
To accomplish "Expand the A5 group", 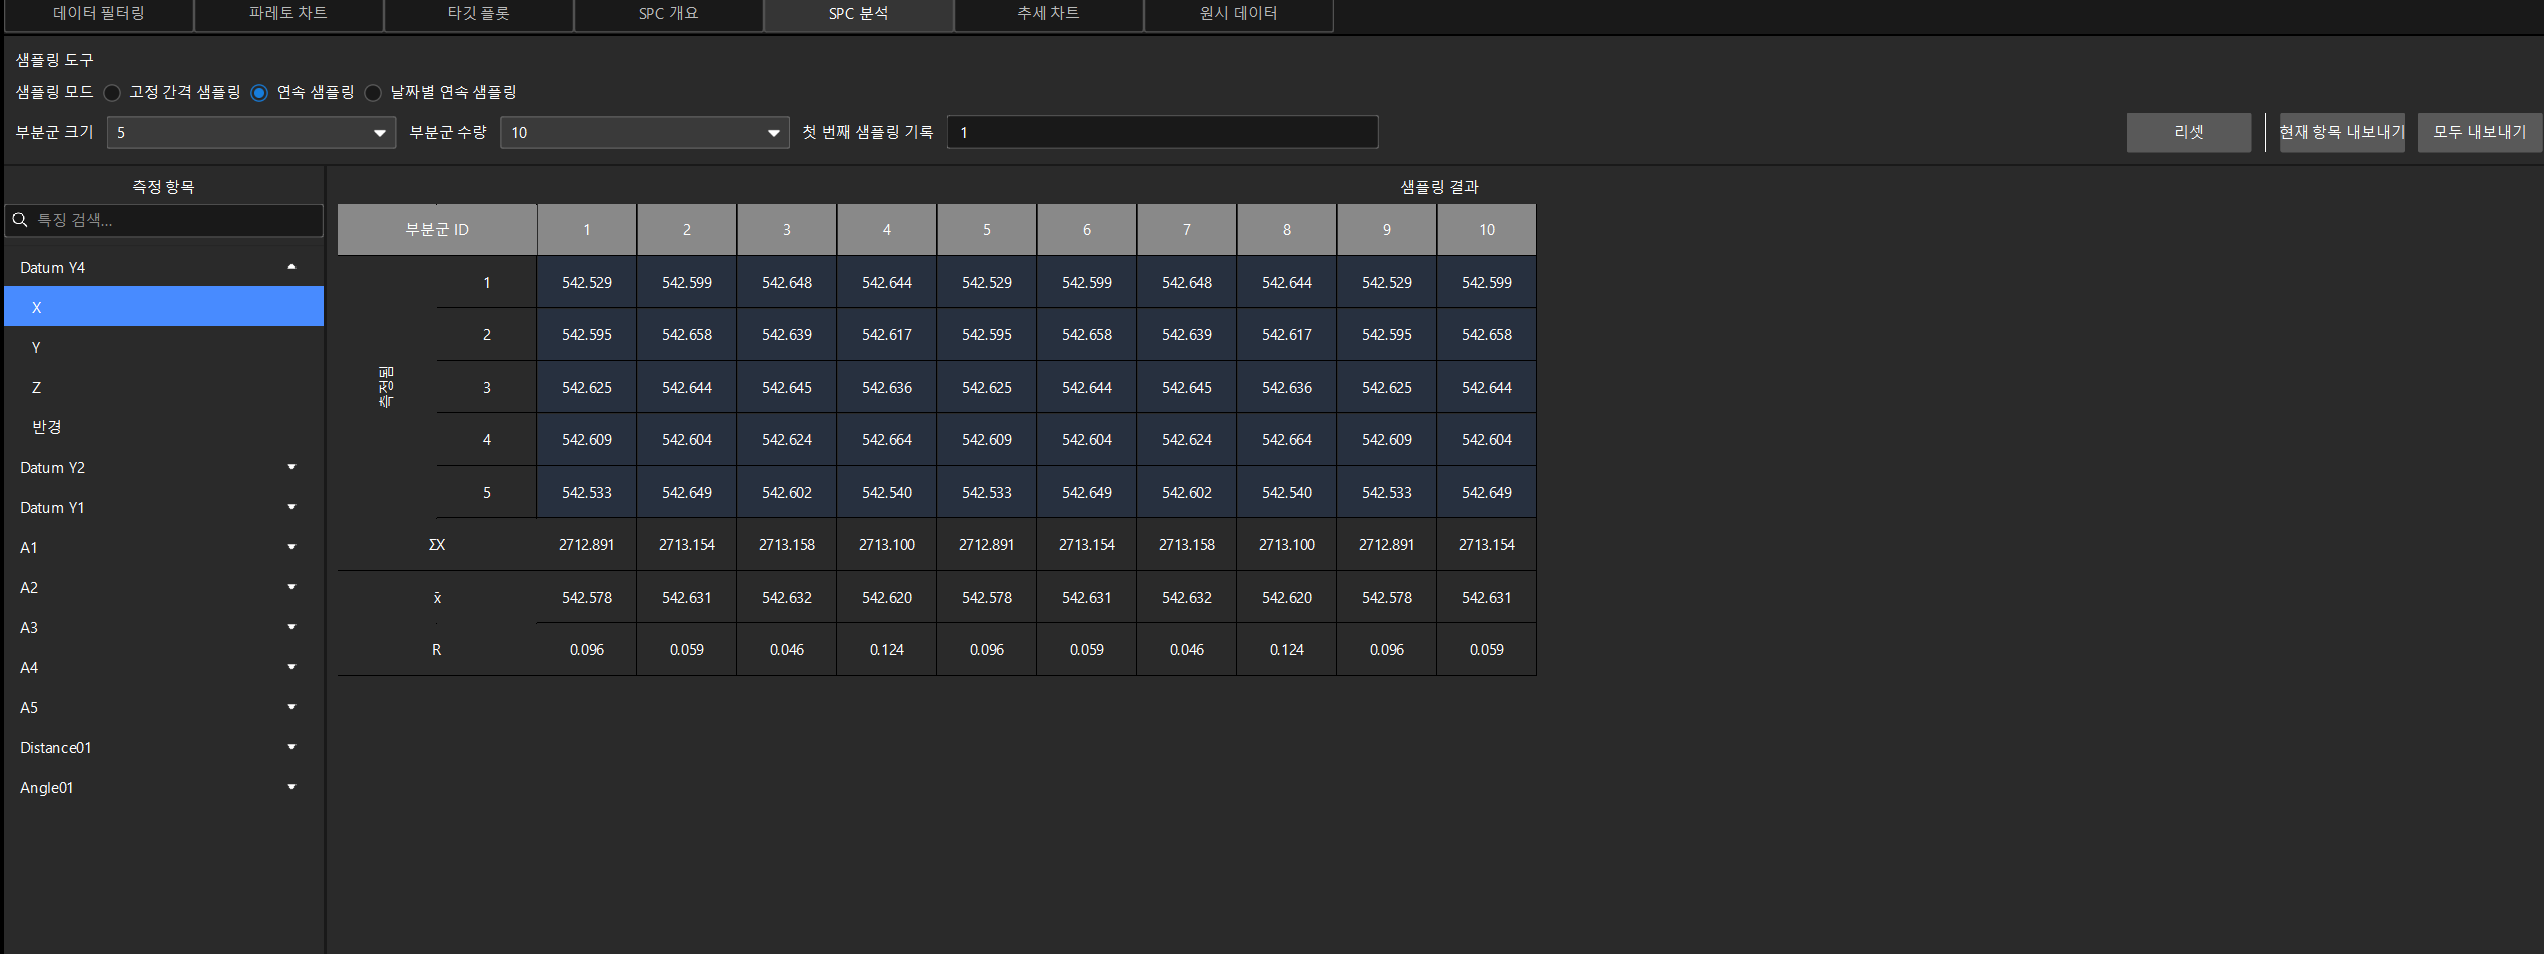I will [x=291, y=707].
